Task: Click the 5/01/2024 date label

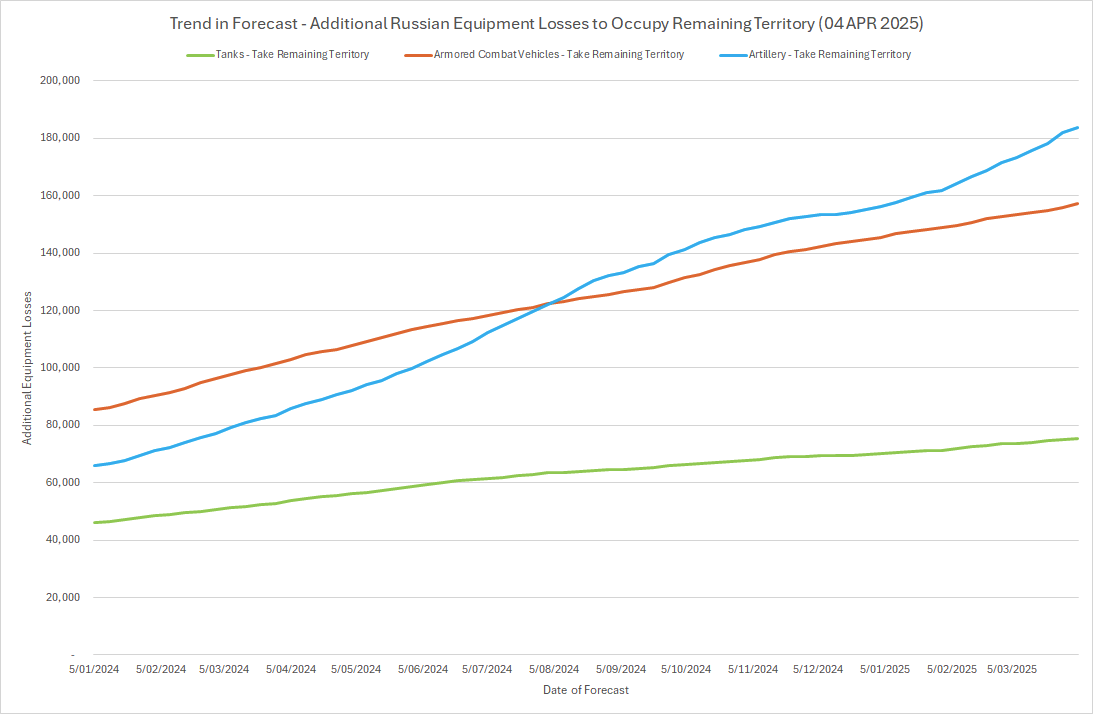Action: pyautogui.click(x=95, y=668)
